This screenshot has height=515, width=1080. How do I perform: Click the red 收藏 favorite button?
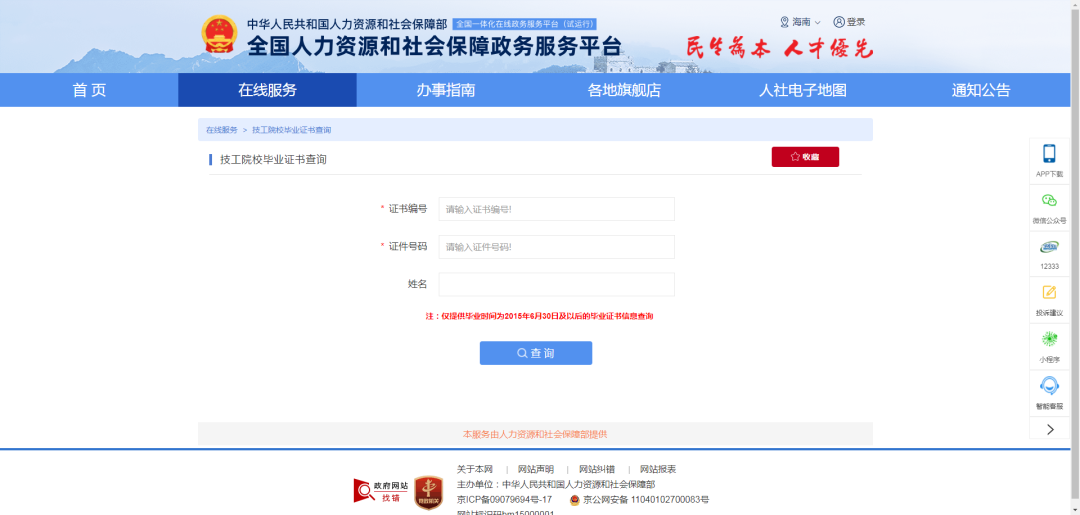[804, 157]
